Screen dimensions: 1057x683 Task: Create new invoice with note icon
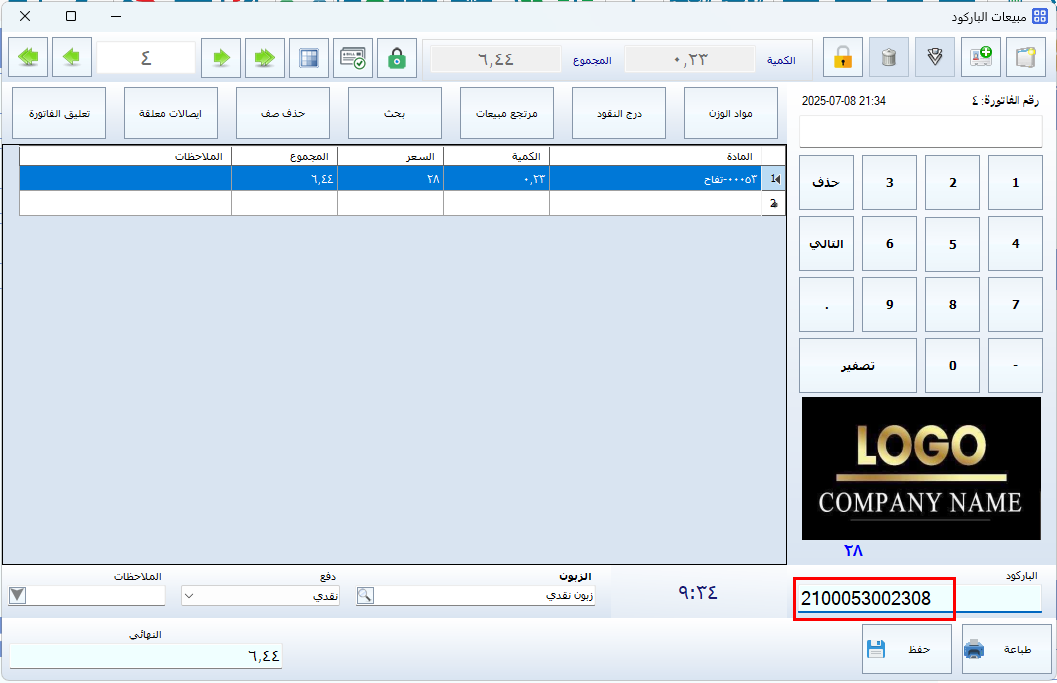pos(1026,58)
